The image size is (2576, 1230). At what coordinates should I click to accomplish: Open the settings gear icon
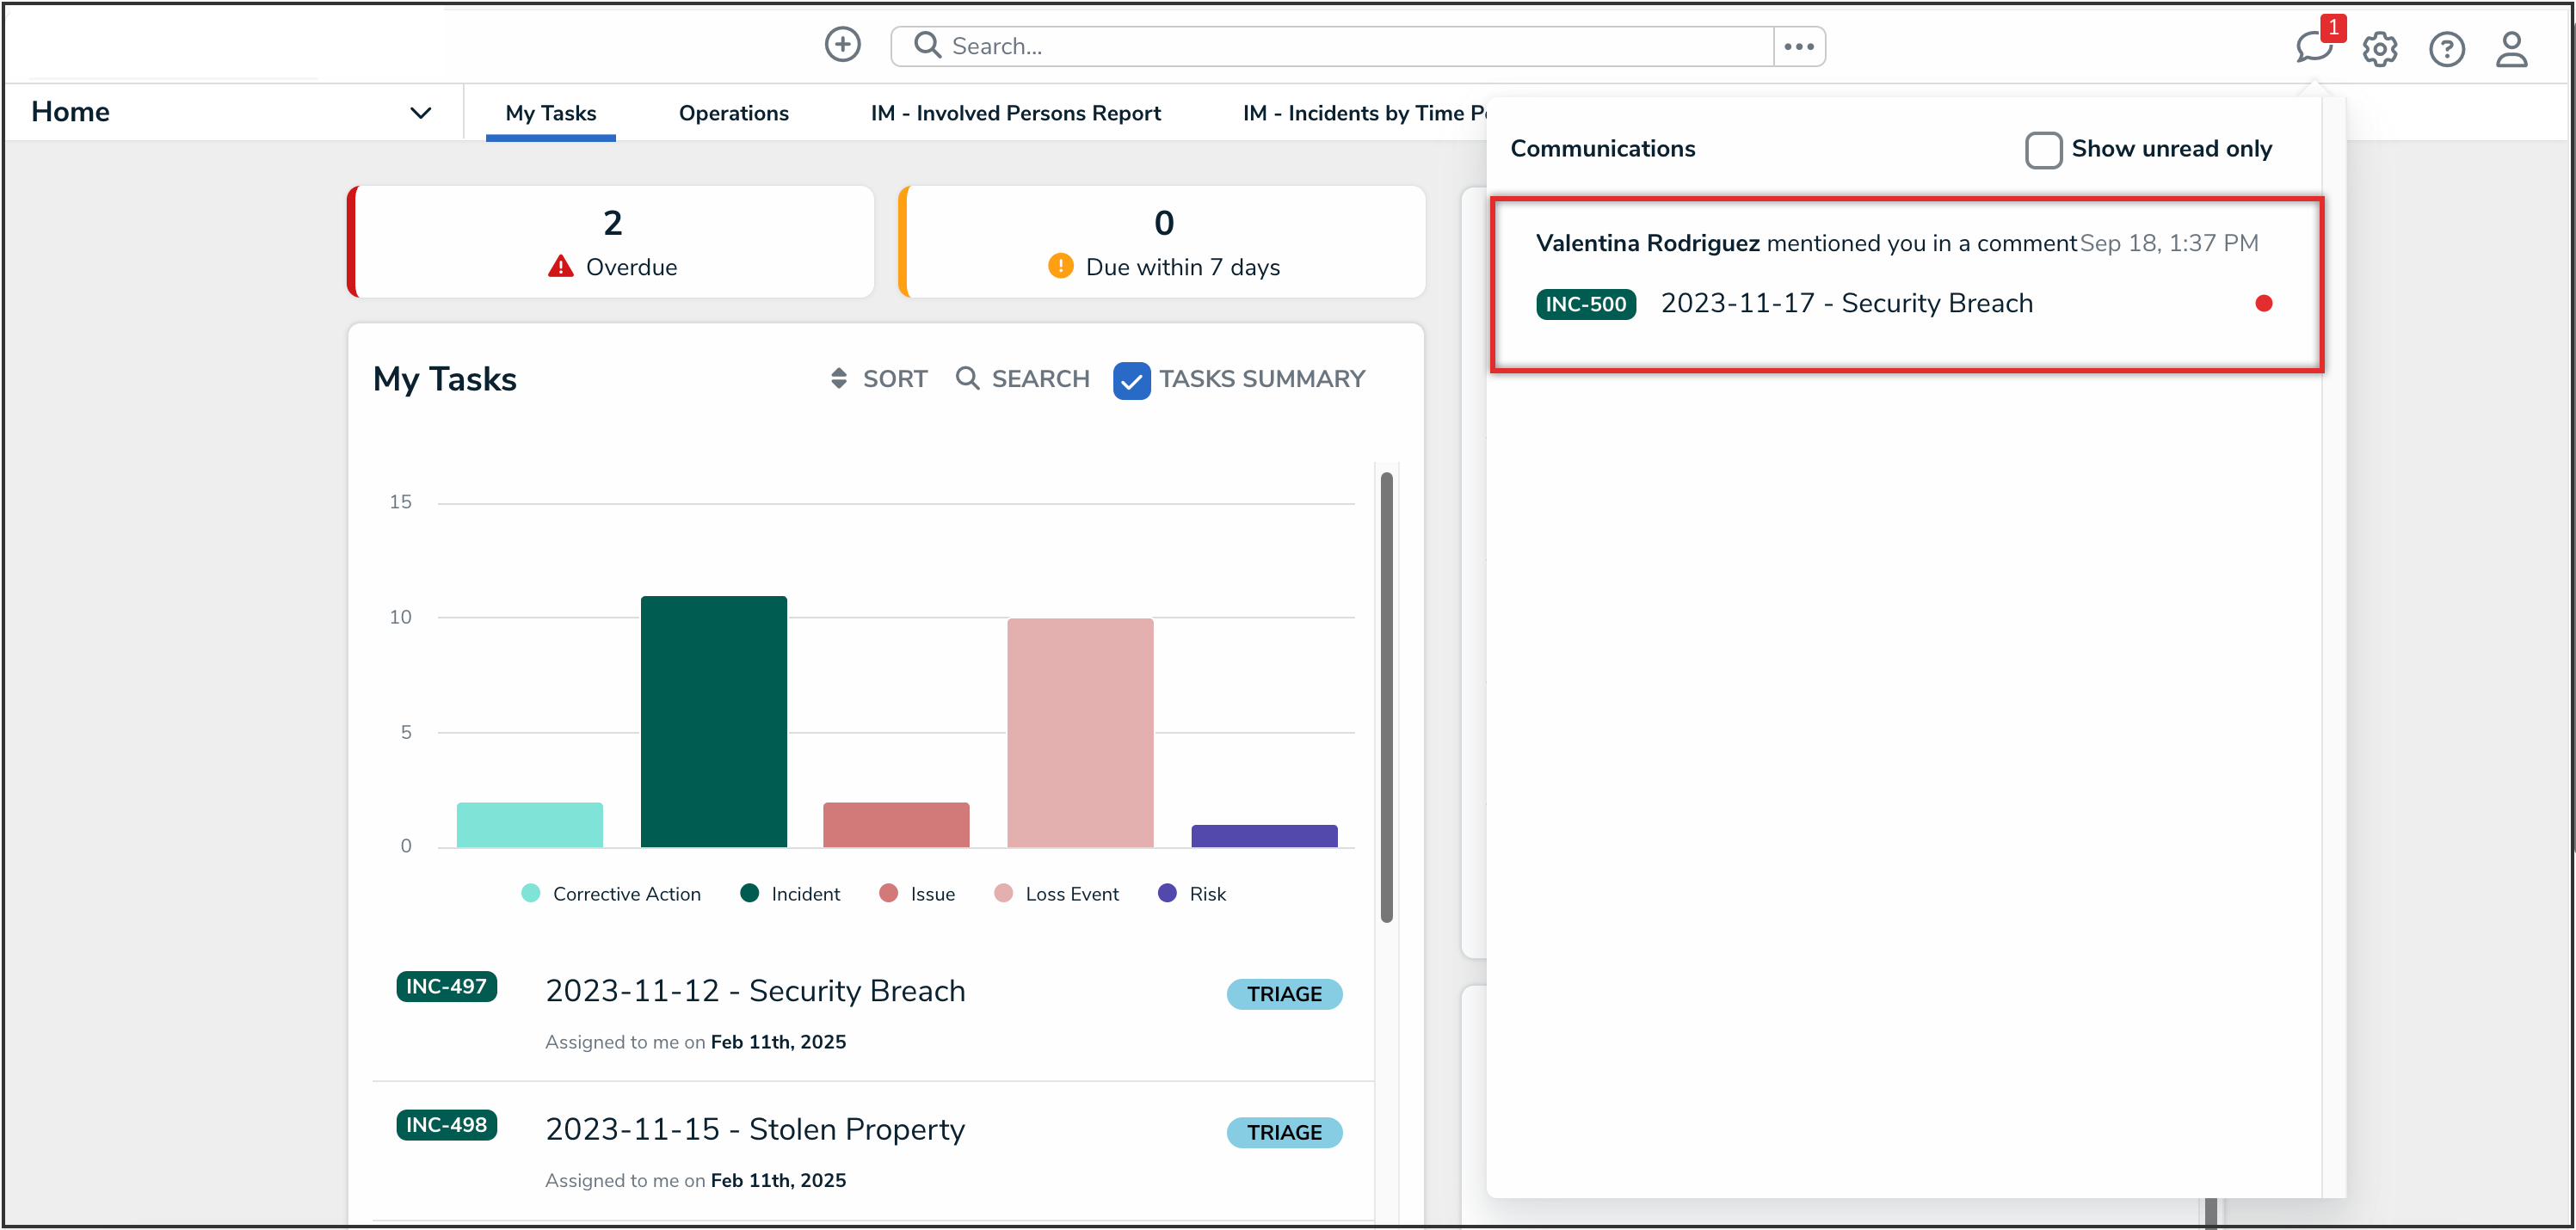click(x=2379, y=49)
